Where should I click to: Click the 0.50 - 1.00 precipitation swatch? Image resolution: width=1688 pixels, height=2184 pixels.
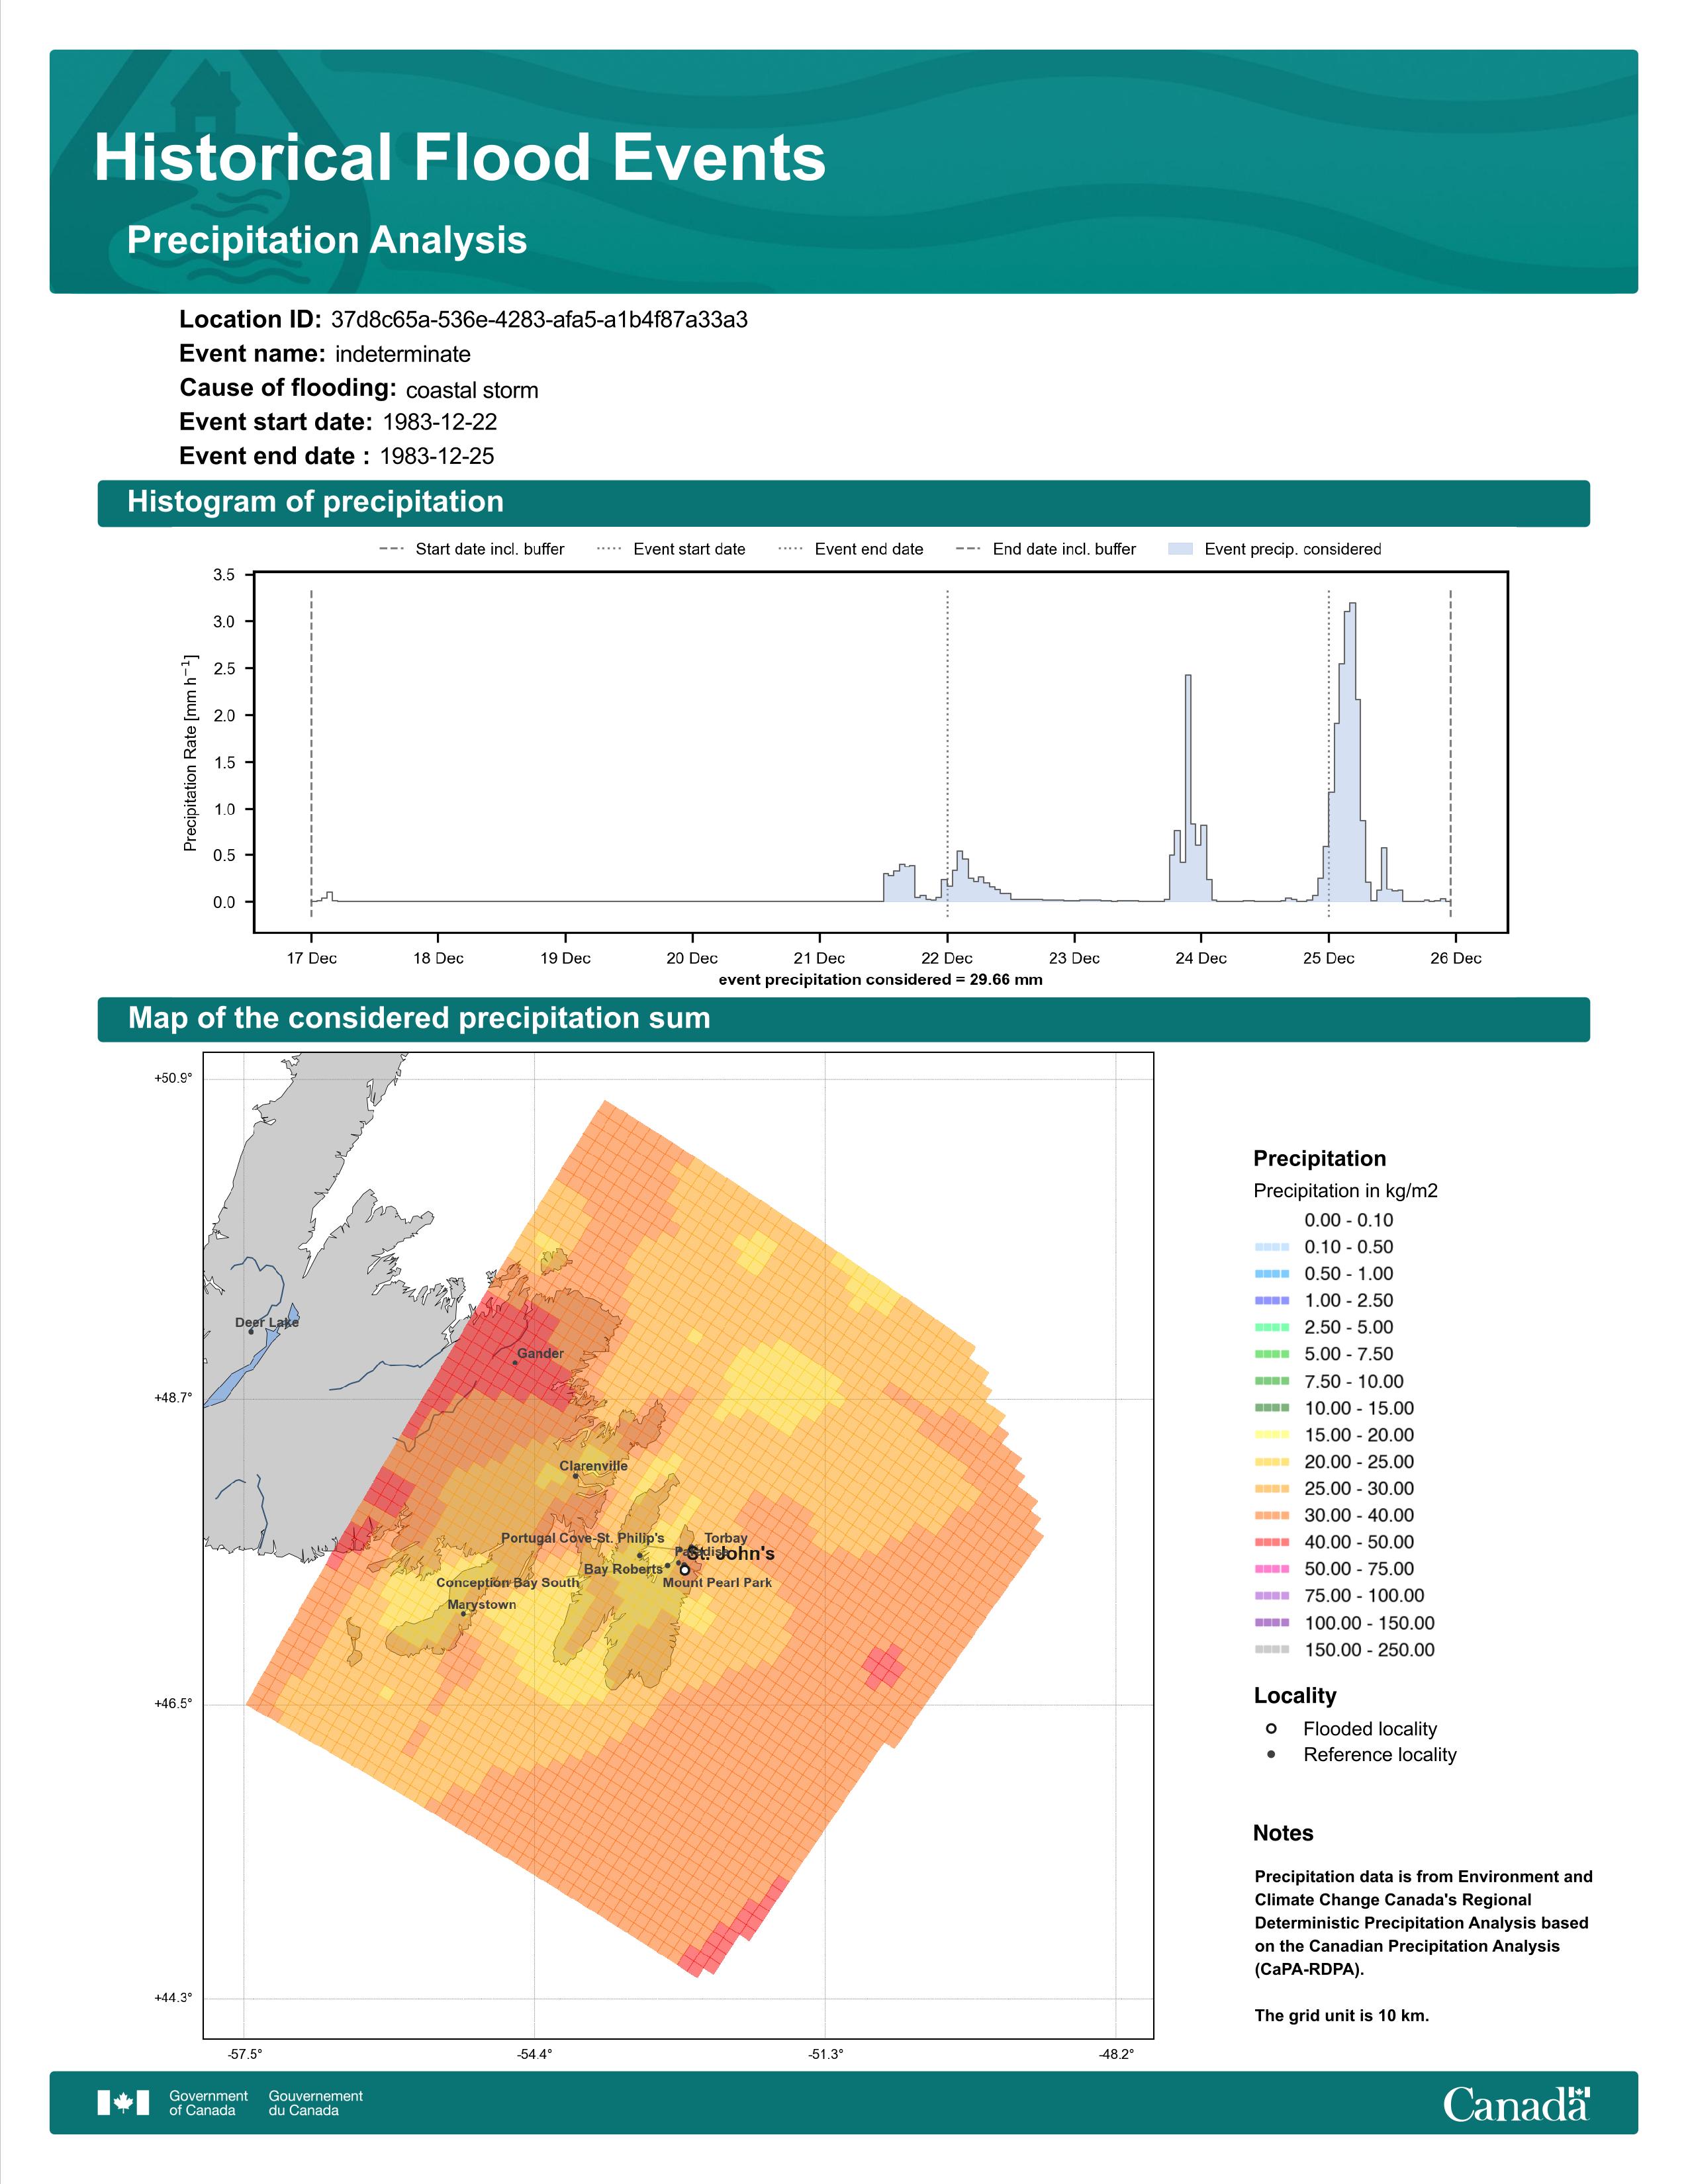[1272, 1274]
